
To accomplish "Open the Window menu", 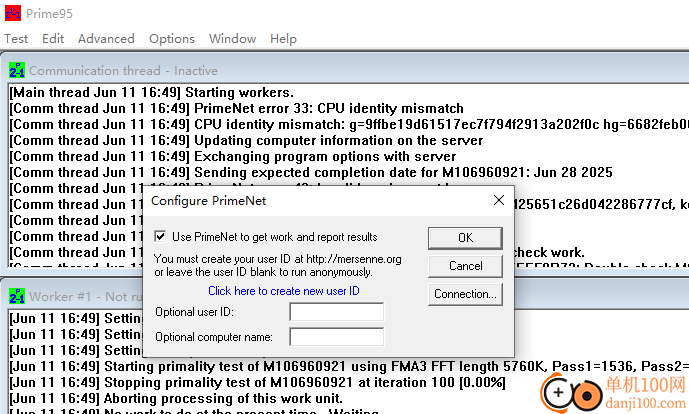I will point(232,39).
